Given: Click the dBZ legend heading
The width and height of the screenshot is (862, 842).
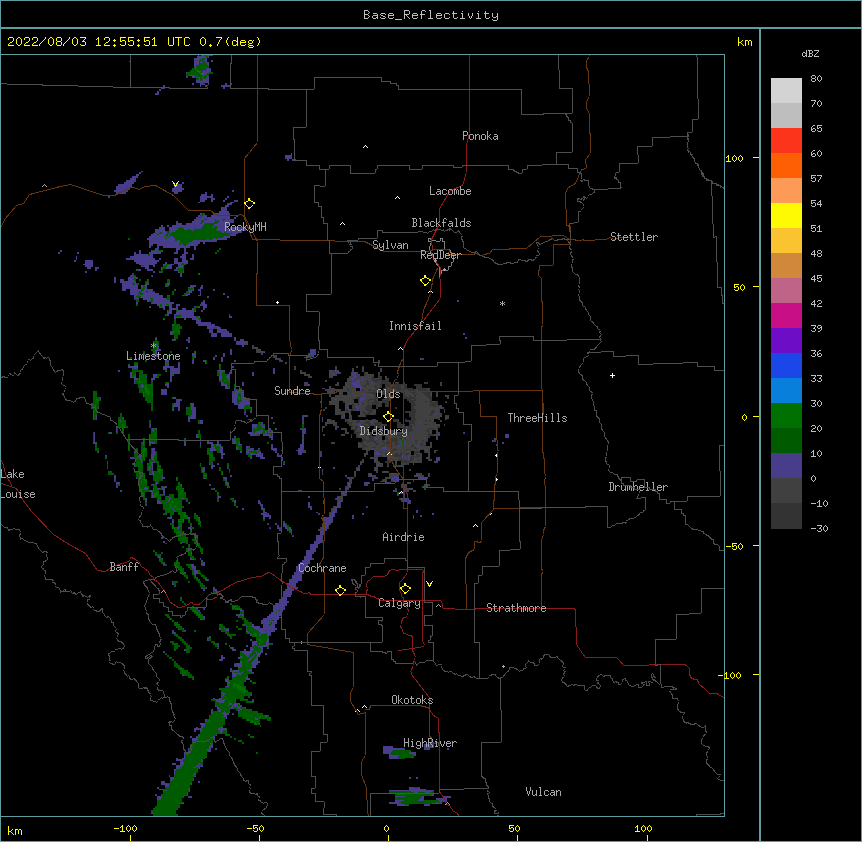Looking at the screenshot, I should coord(810,53).
